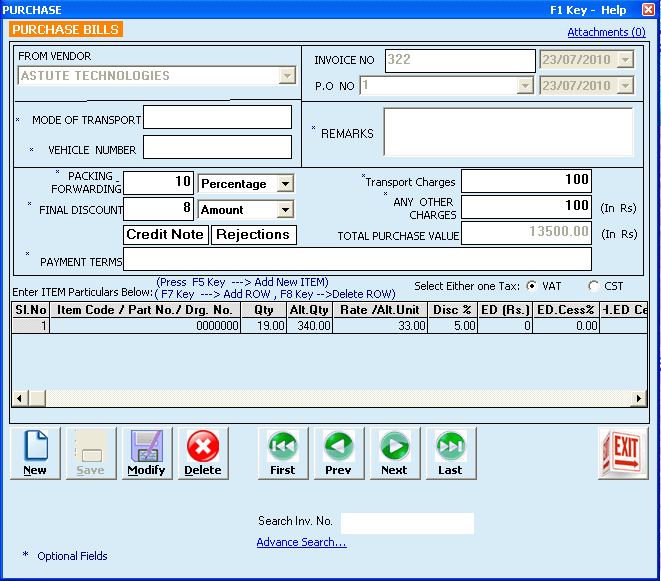Viewport: 661px width, 581px height.
Task: Click into the Search Inv. No. field
Action: pyautogui.click(x=407, y=523)
